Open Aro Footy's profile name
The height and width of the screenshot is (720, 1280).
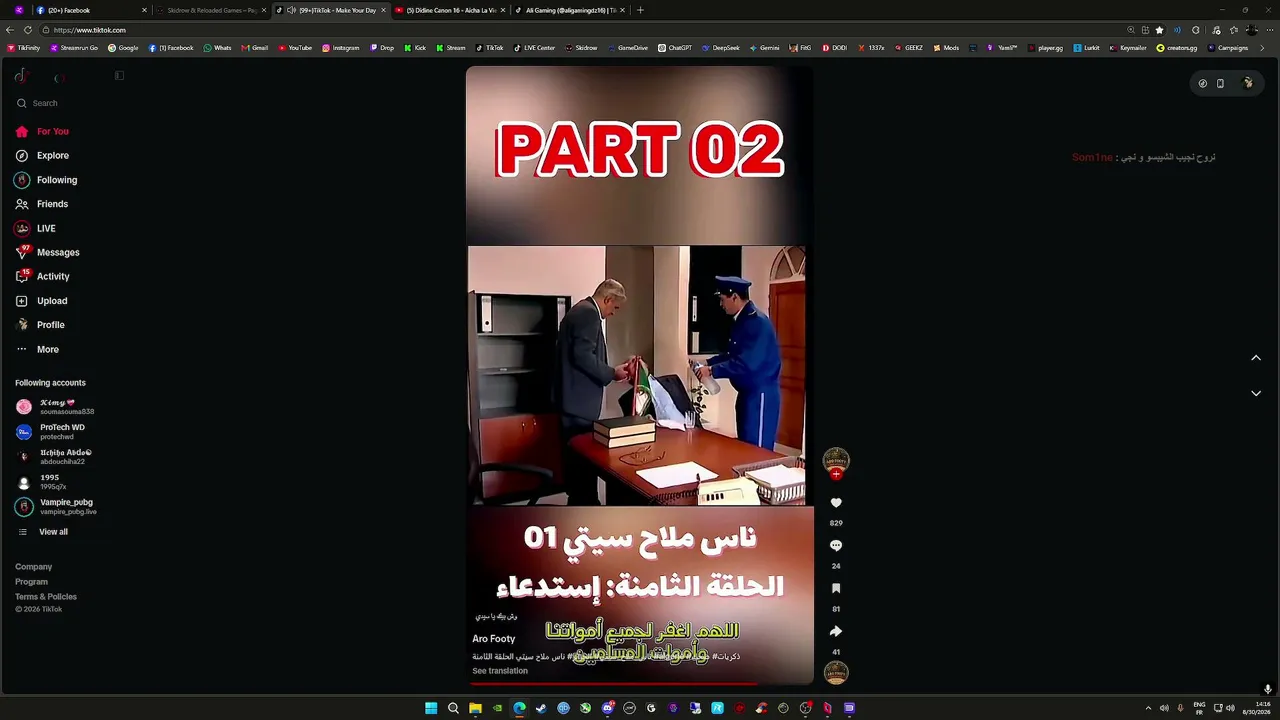pos(494,639)
